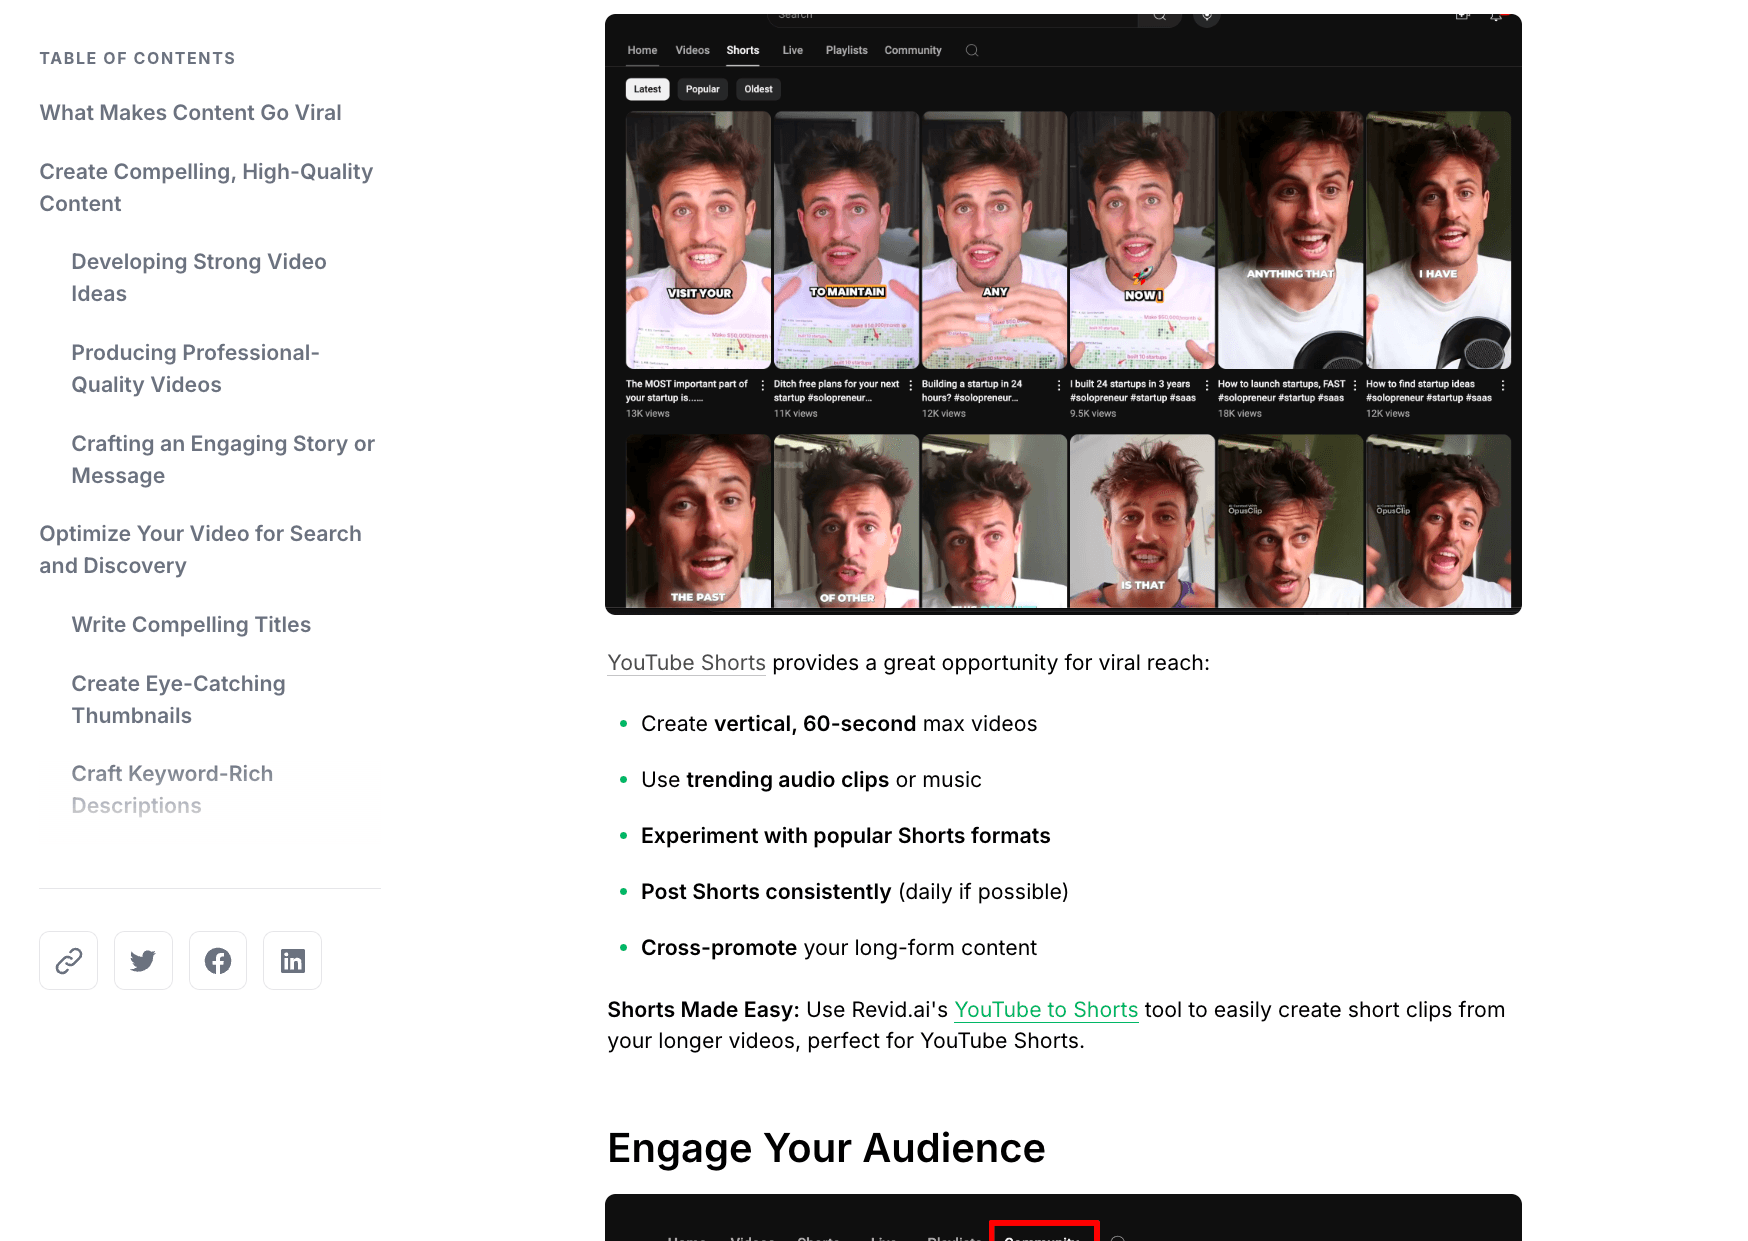1748x1241 pixels.
Task: Select the Popular filter chip in screenshot
Action: coord(702,89)
